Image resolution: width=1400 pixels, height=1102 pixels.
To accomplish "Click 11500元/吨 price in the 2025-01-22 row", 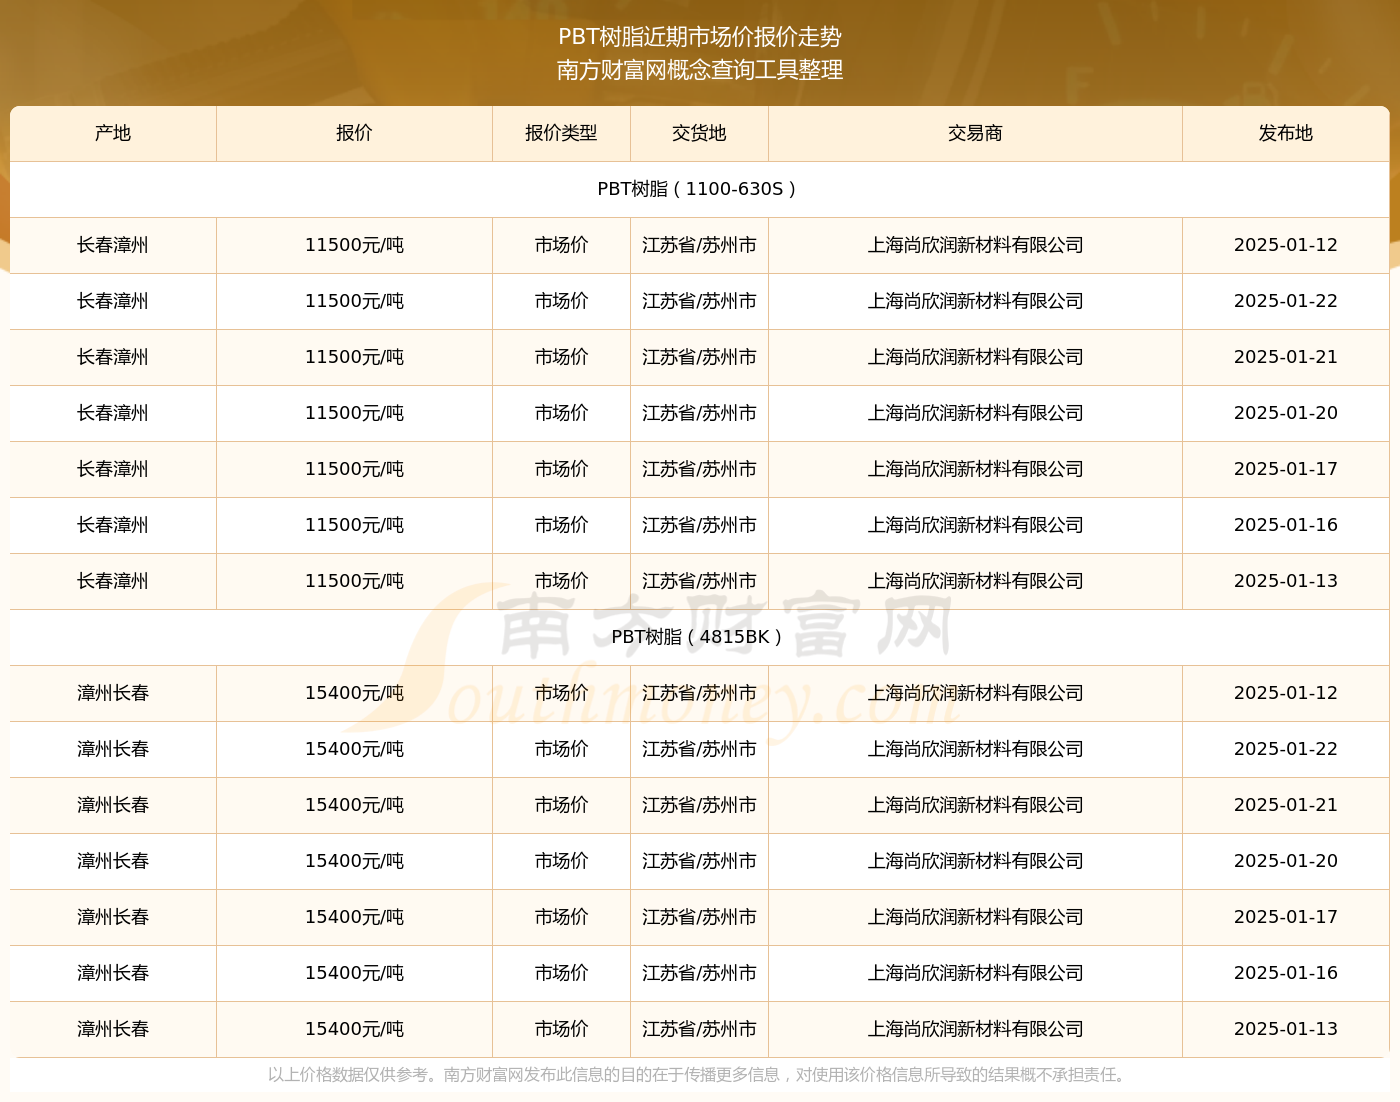I will [354, 301].
